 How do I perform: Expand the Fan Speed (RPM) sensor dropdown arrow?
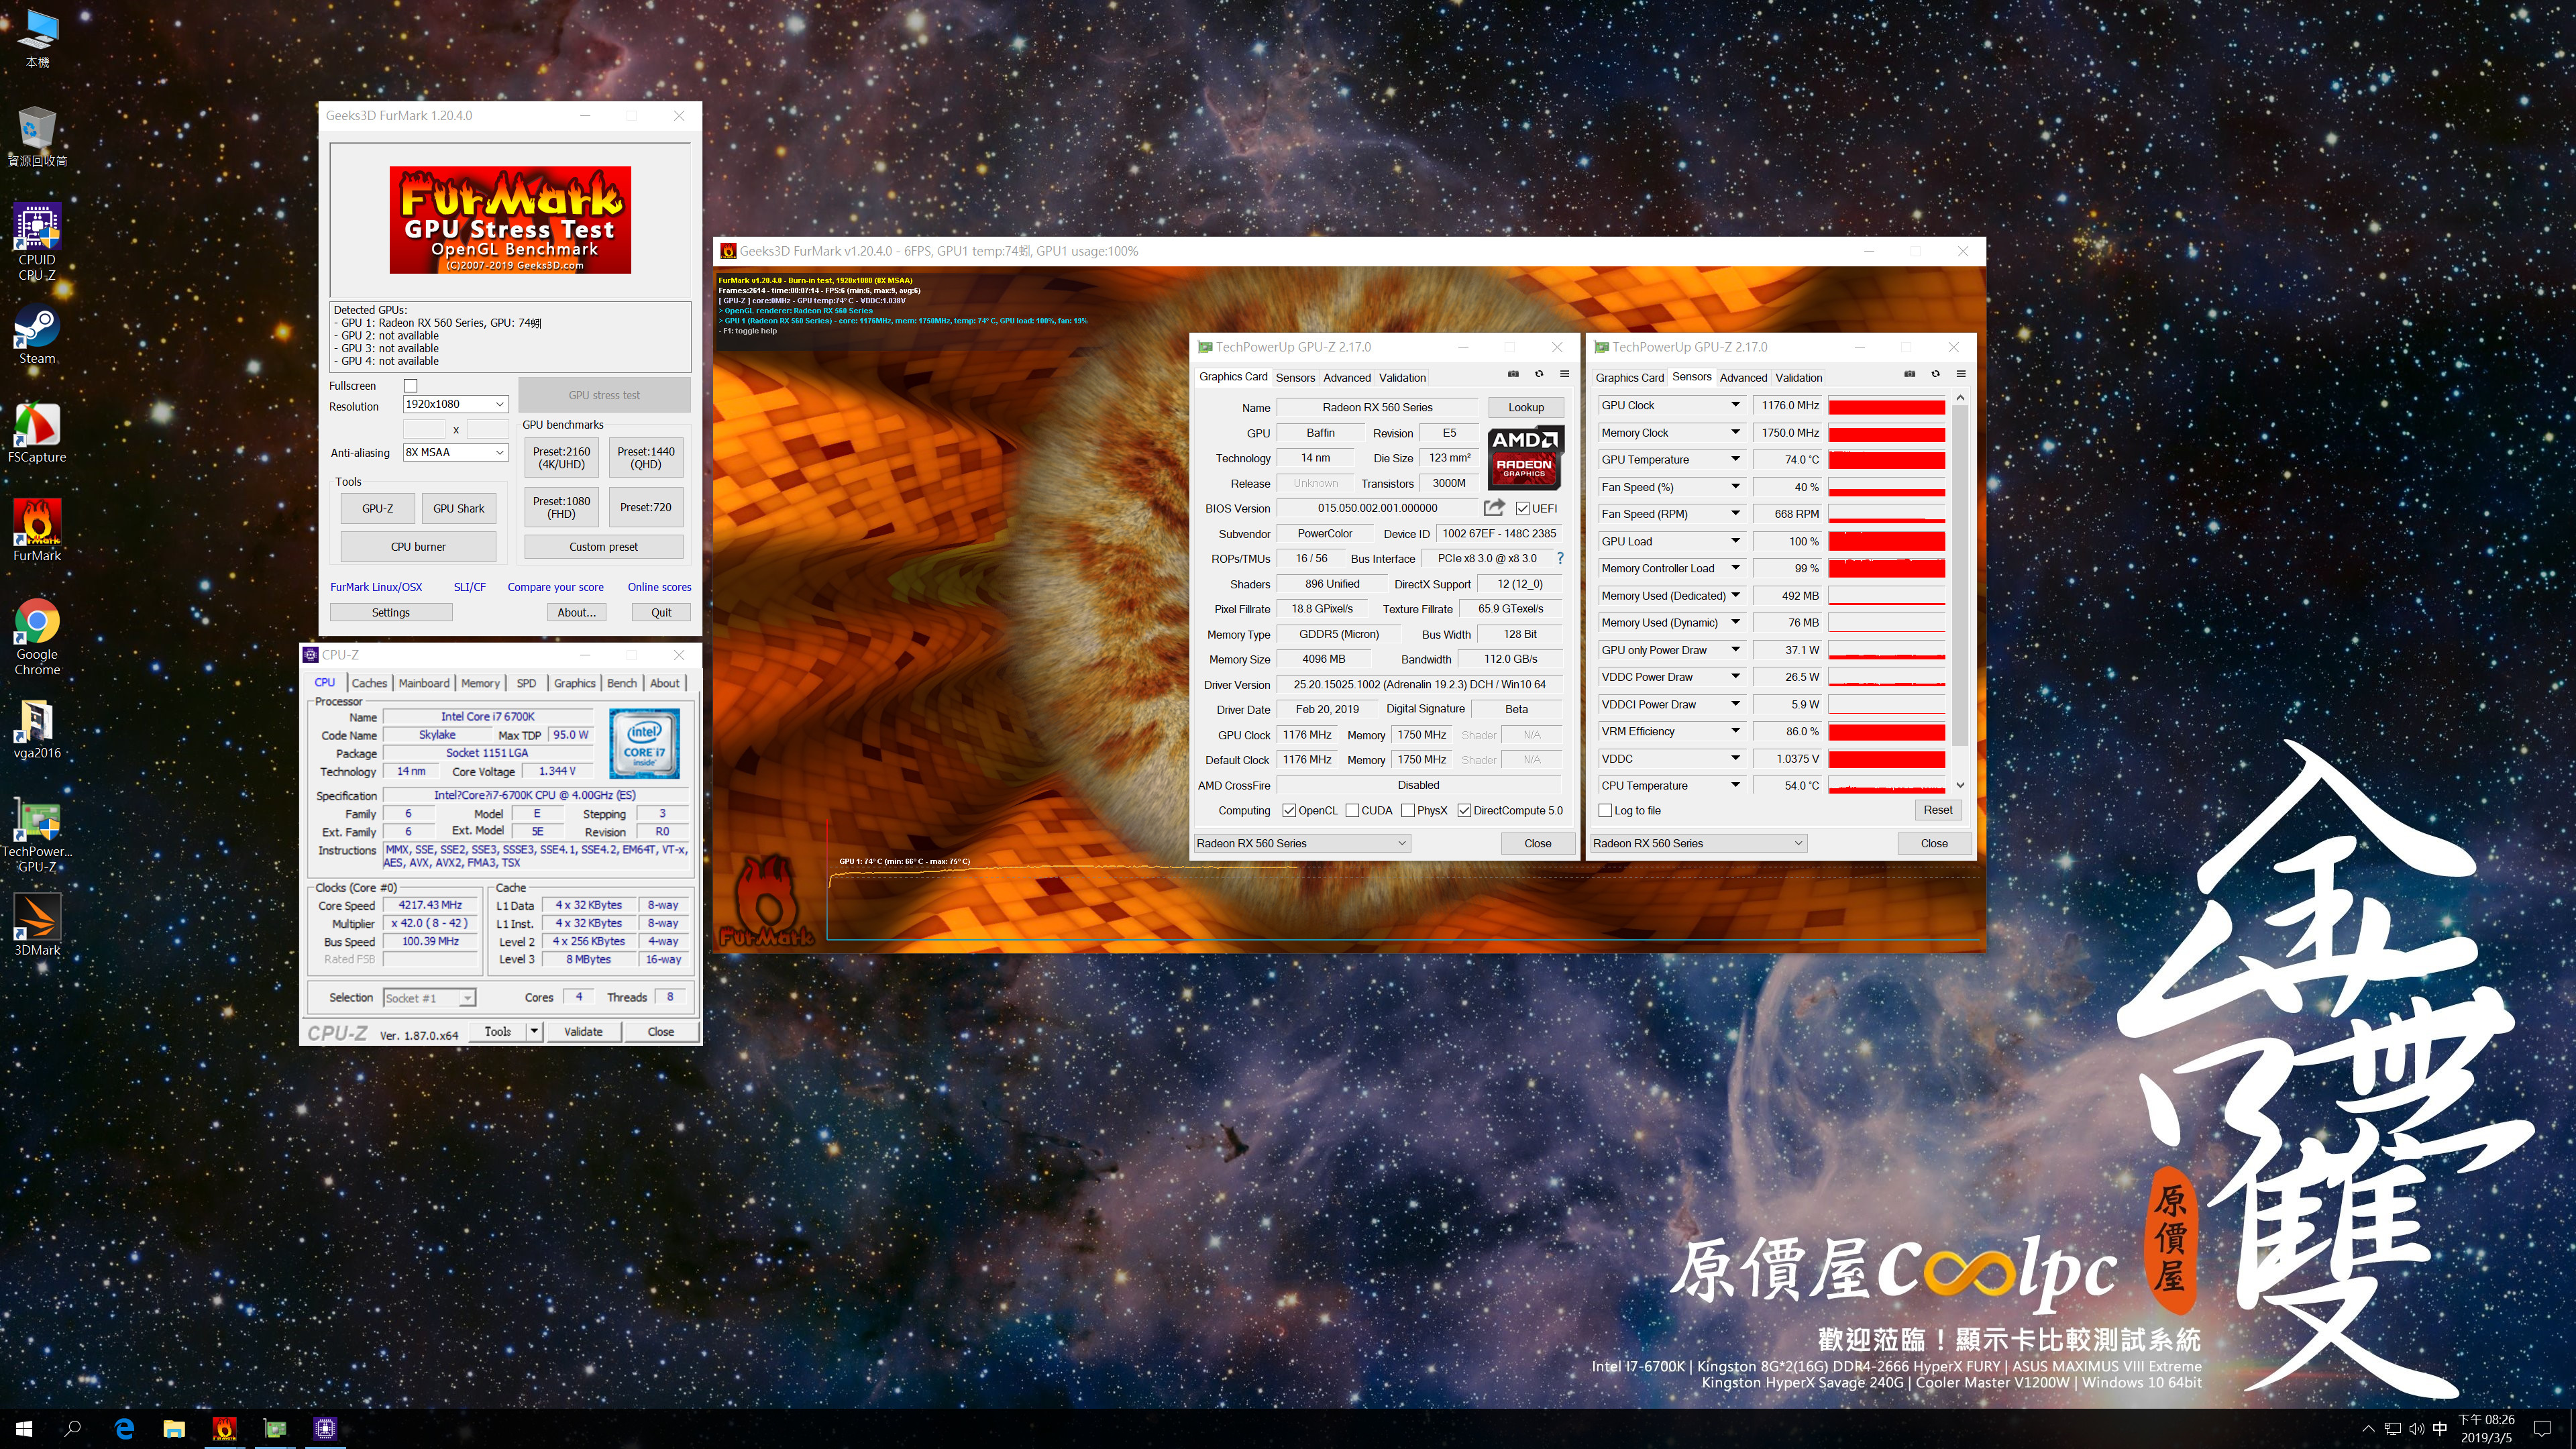[x=1736, y=514]
